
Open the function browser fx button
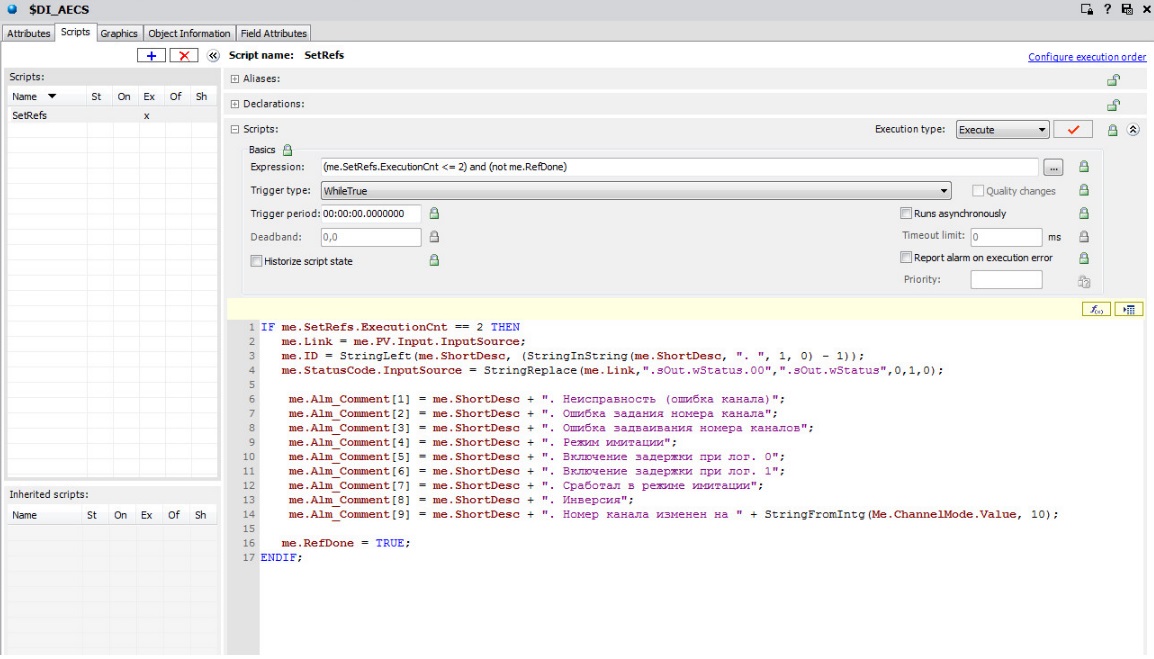tap(1096, 310)
